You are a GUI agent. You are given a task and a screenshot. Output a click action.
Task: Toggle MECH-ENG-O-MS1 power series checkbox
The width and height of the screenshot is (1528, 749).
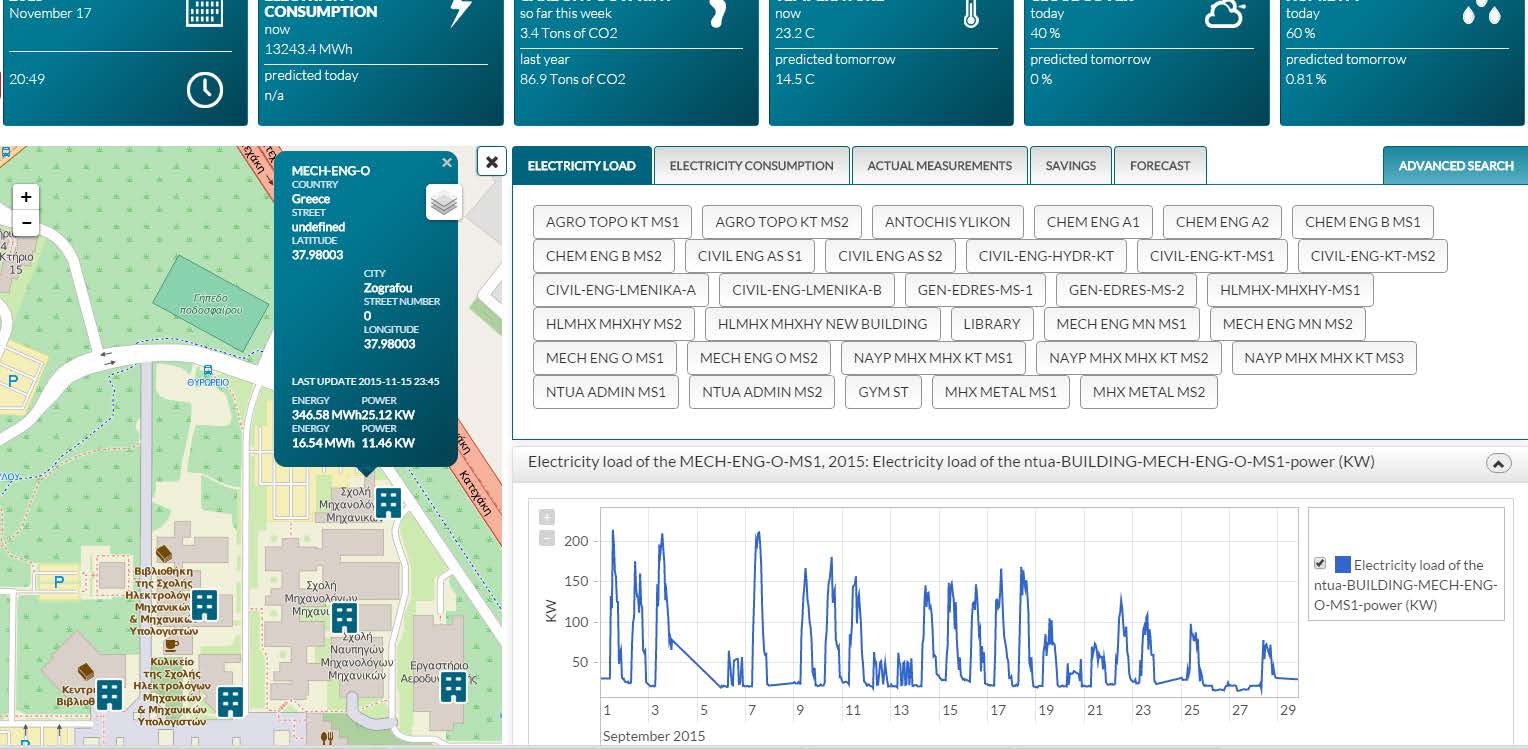click(1320, 564)
